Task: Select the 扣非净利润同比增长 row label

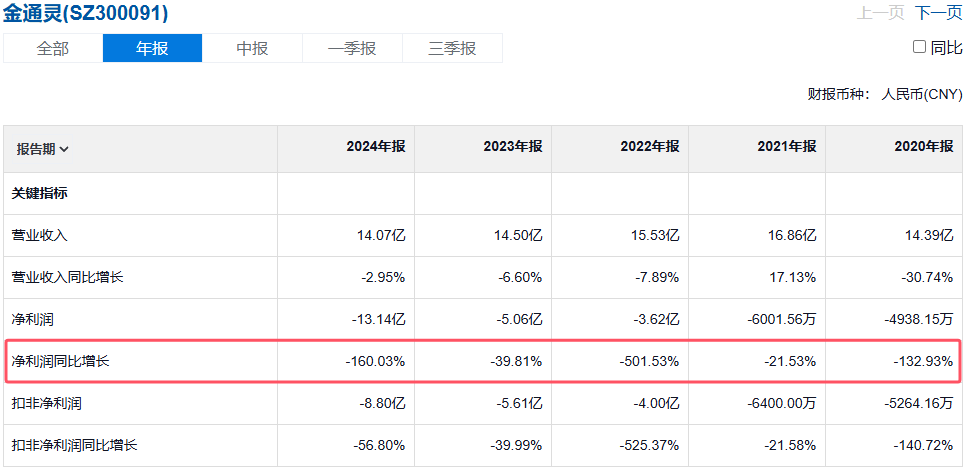Action: point(75,445)
